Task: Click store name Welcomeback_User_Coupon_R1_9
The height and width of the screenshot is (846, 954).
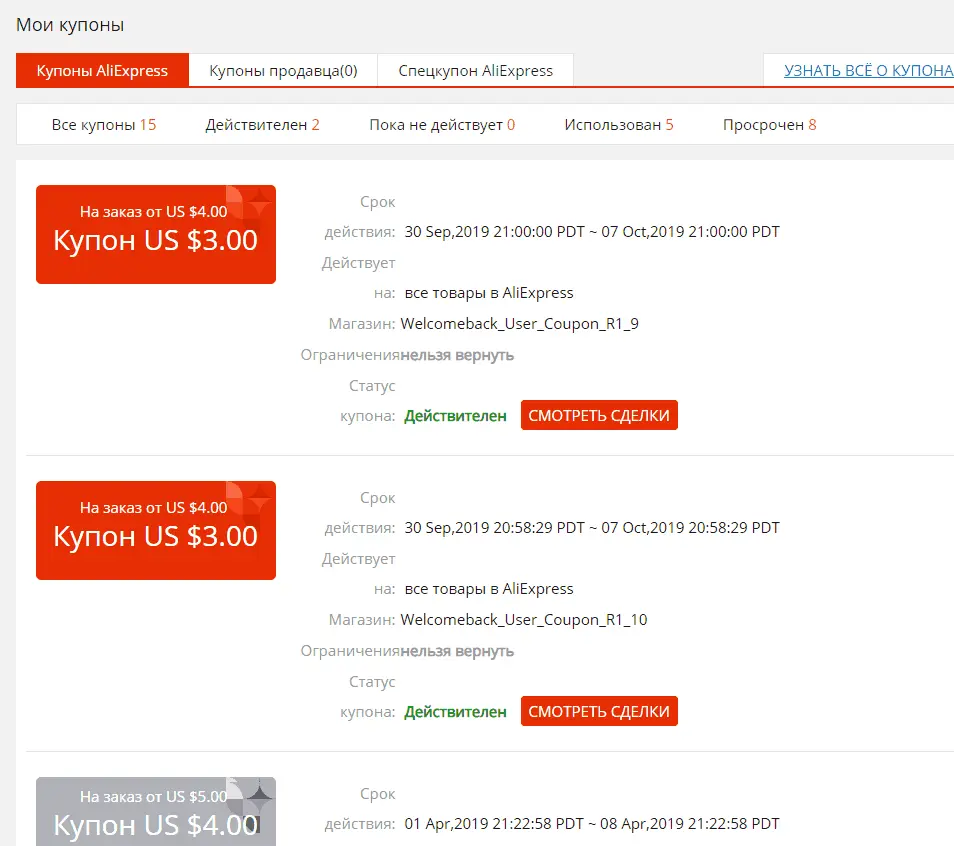Action: 520,324
